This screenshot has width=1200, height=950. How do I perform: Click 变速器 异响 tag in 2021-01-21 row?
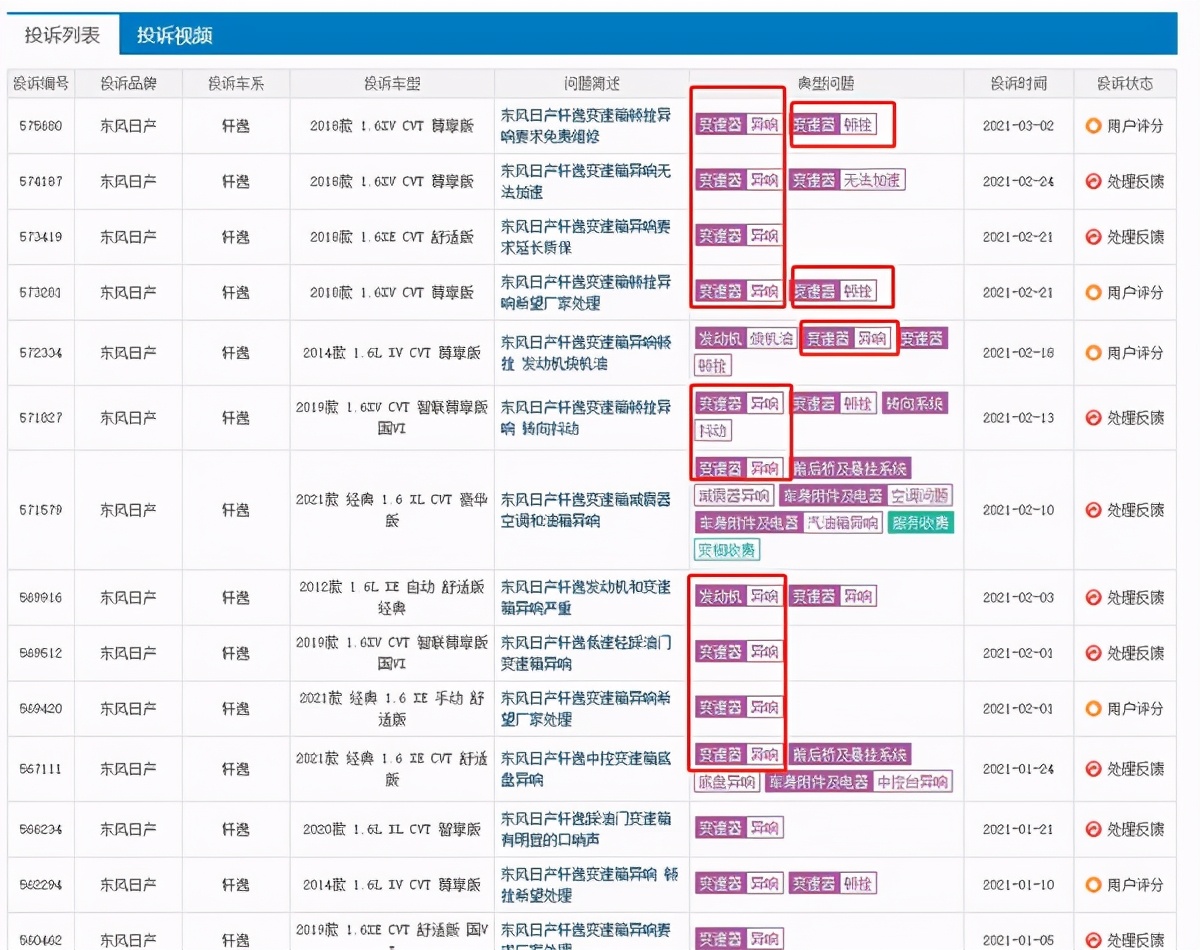tap(738, 828)
